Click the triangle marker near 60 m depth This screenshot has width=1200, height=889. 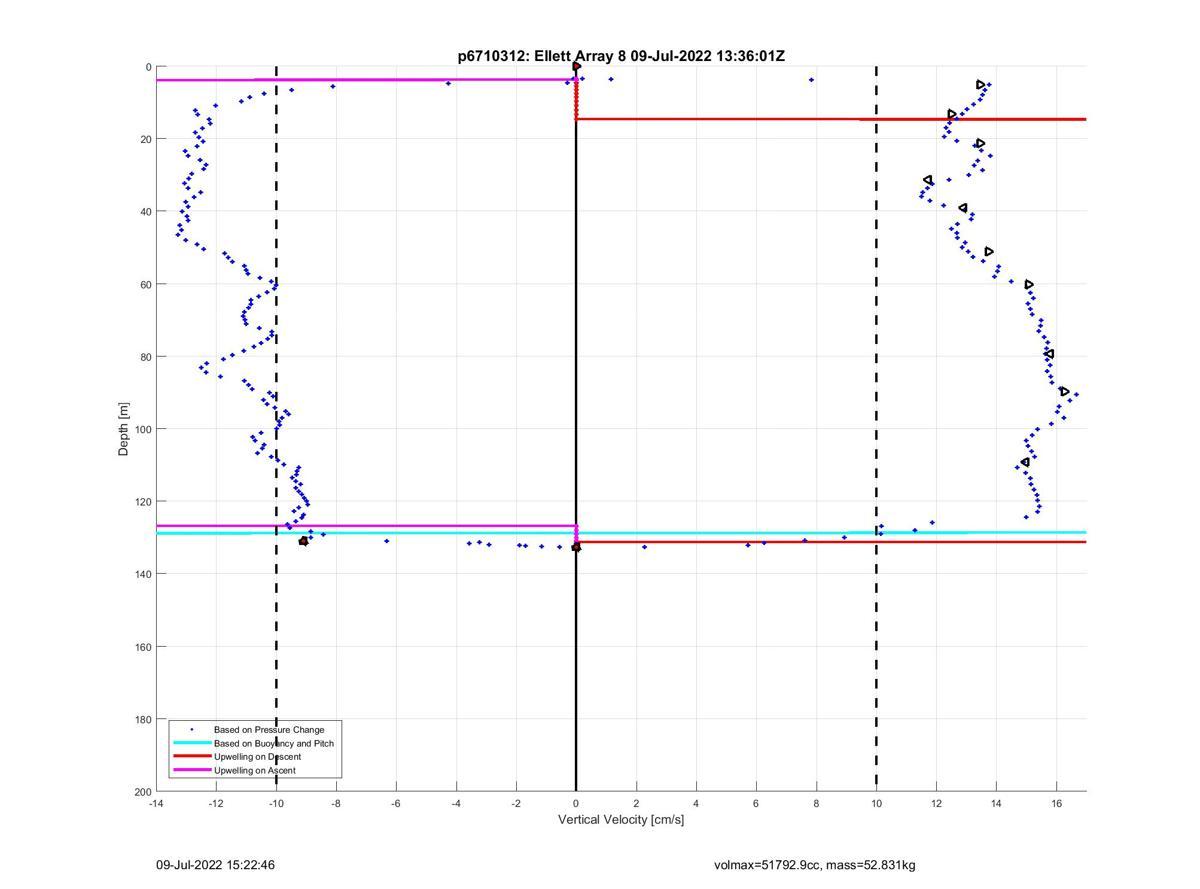pyautogui.click(x=1029, y=285)
